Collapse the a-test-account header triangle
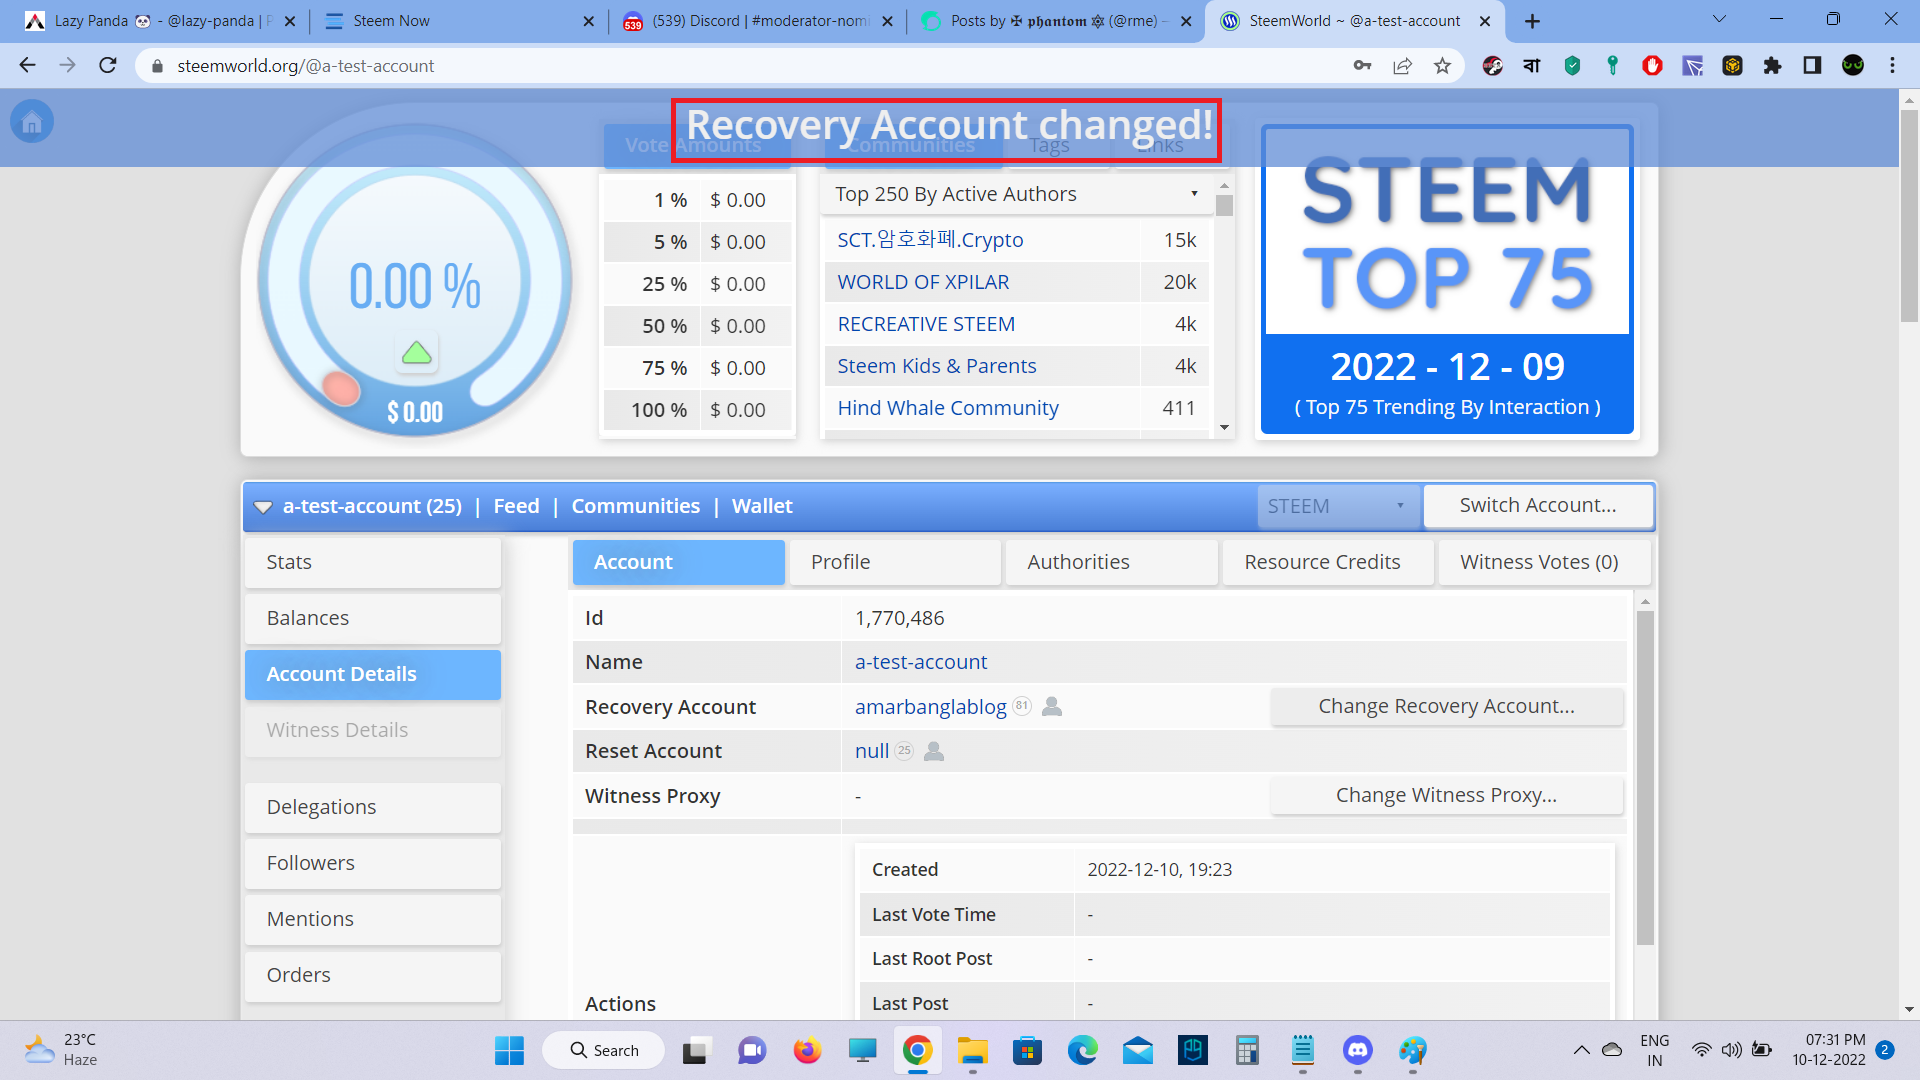 (263, 507)
